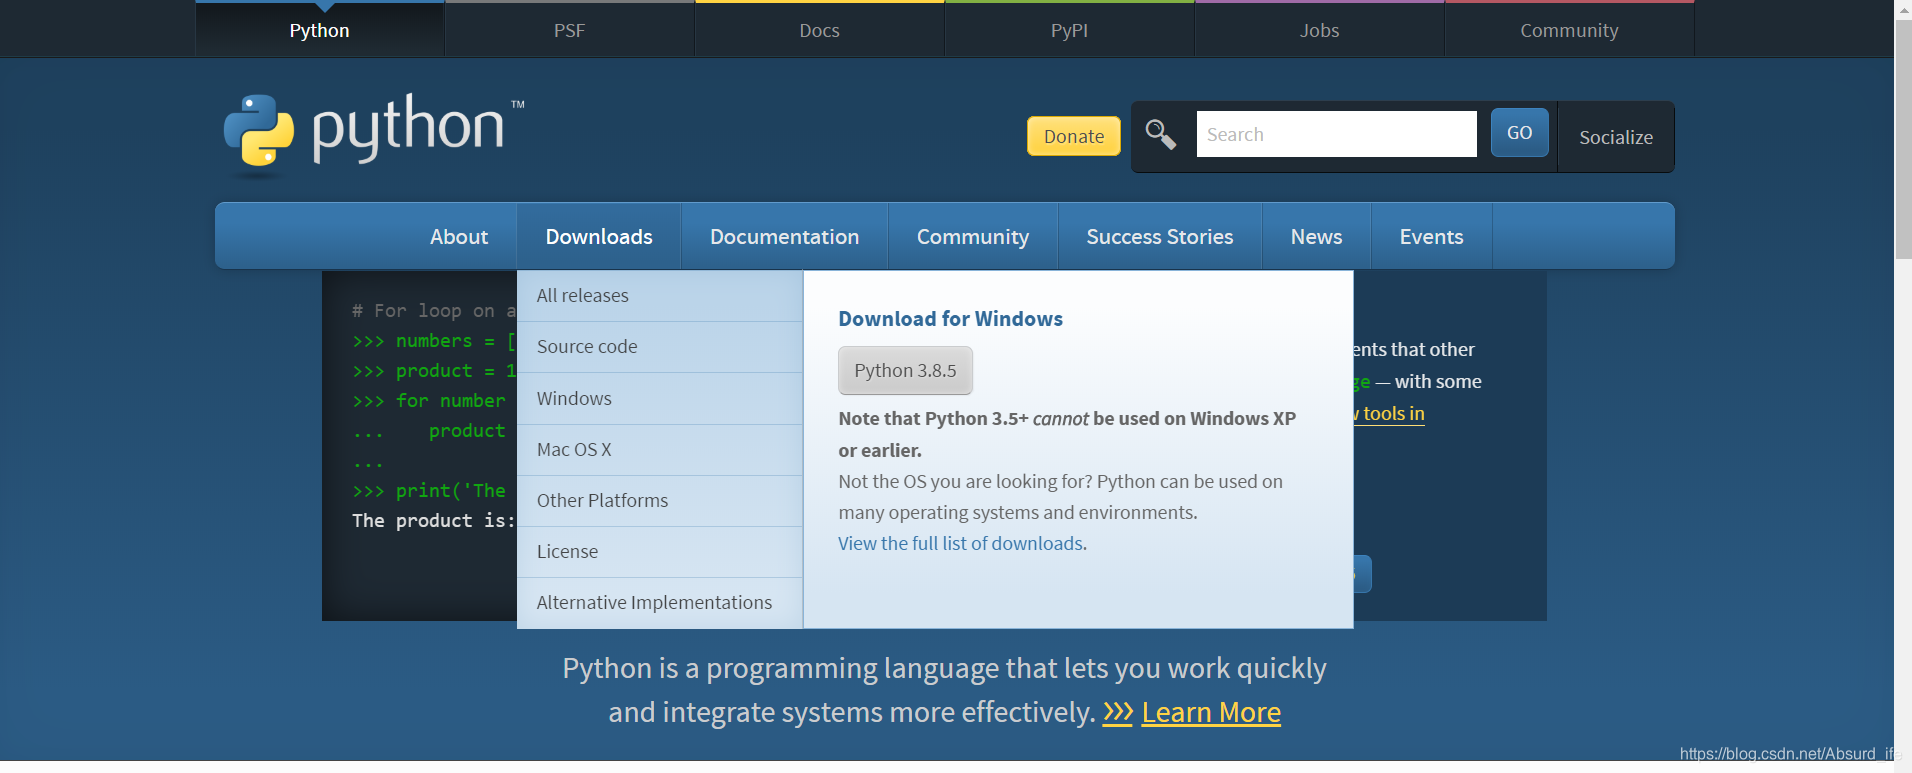Open the Python tab in top bar

pos(320,30)
